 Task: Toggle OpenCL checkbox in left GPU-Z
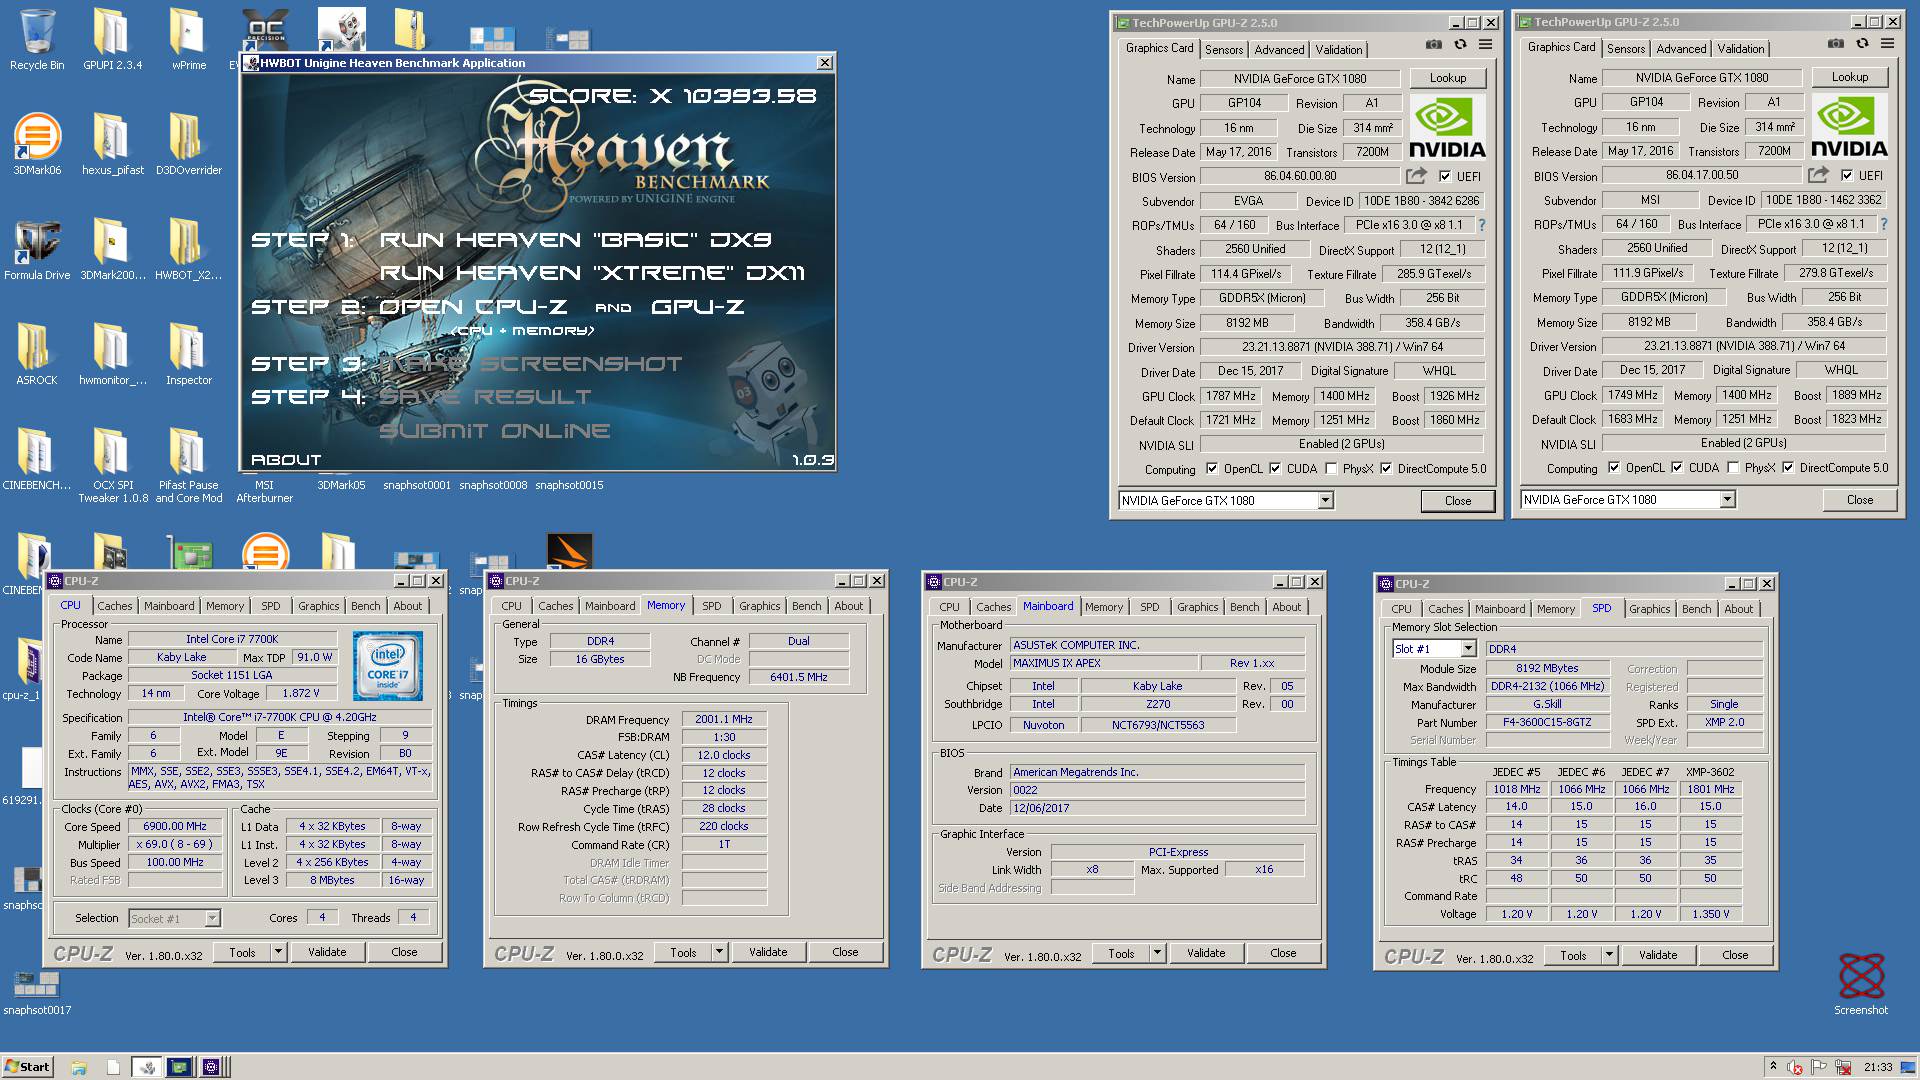[x=1212, y=469]
